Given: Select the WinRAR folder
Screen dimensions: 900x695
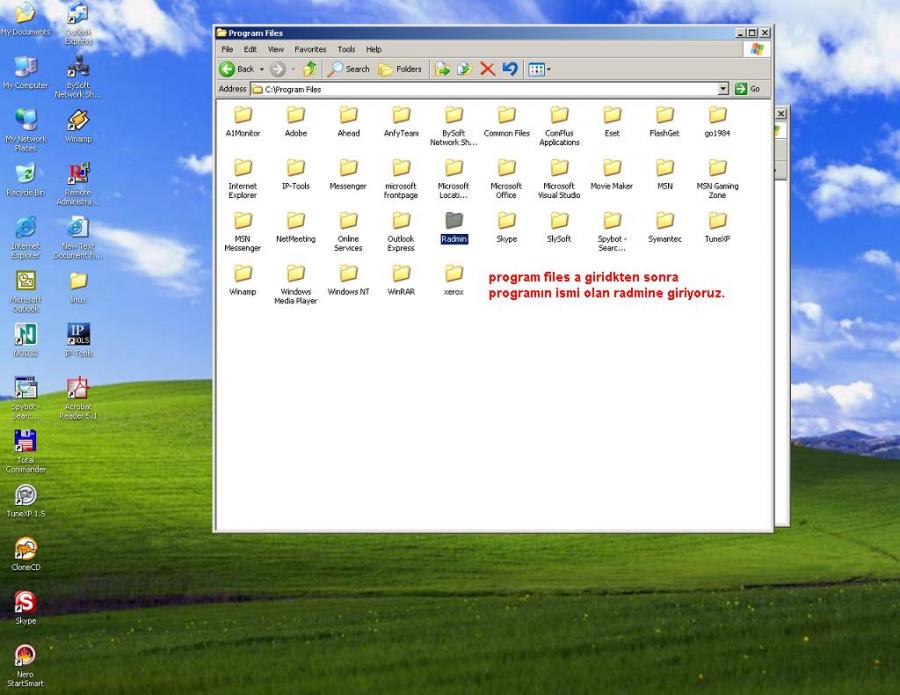Looking at the screenshot, I should 401,280.
